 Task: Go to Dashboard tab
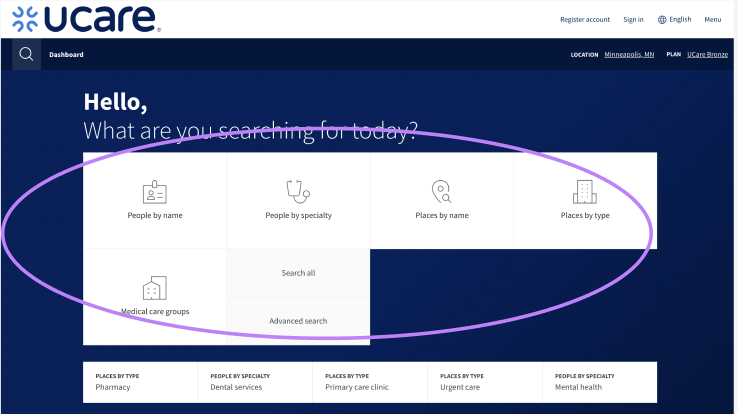66,55
